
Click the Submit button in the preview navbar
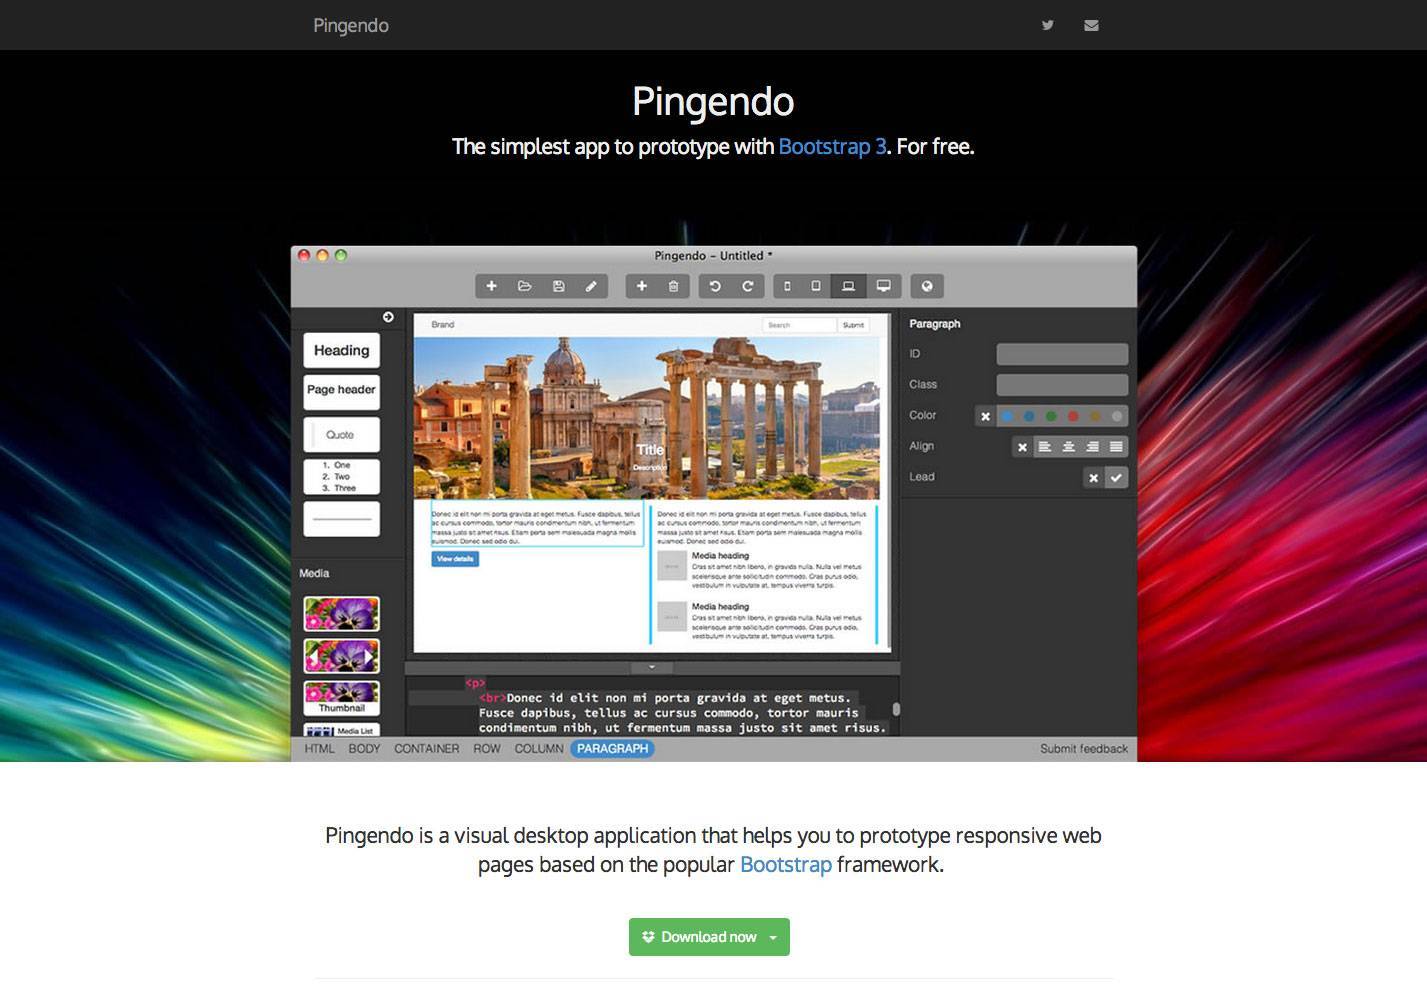(x=853, y=325)
